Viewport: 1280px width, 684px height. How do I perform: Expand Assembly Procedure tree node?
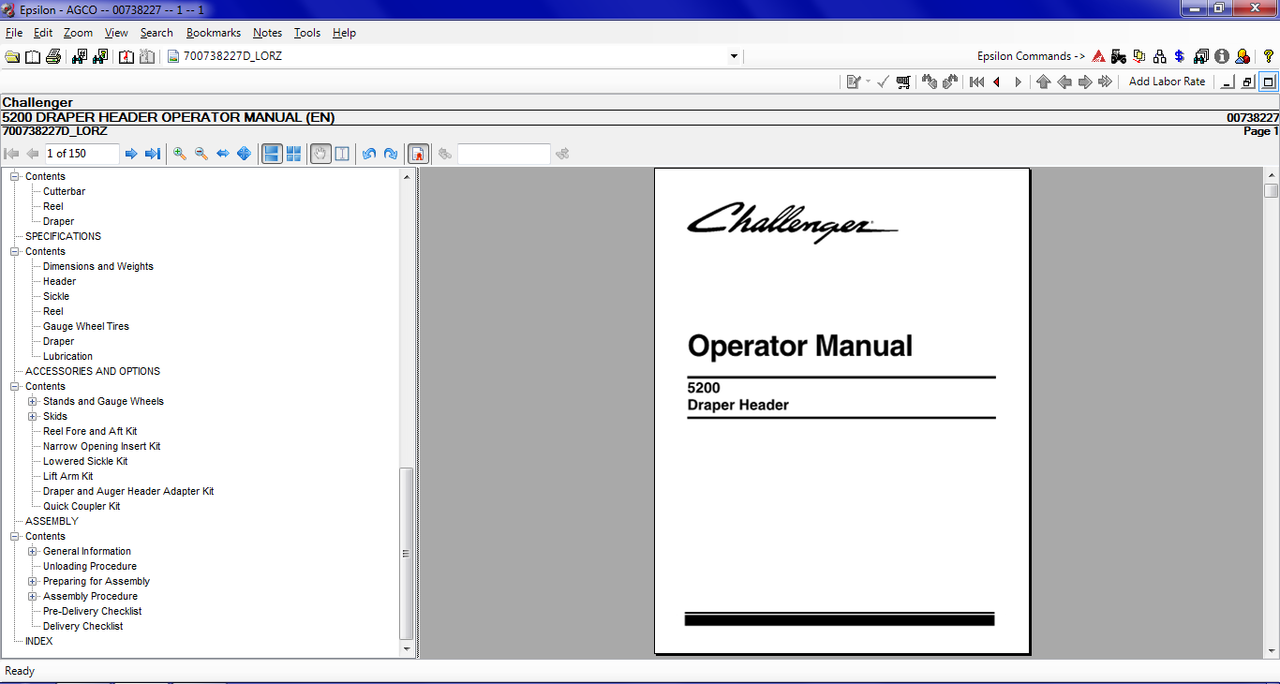tap(32, 596)
